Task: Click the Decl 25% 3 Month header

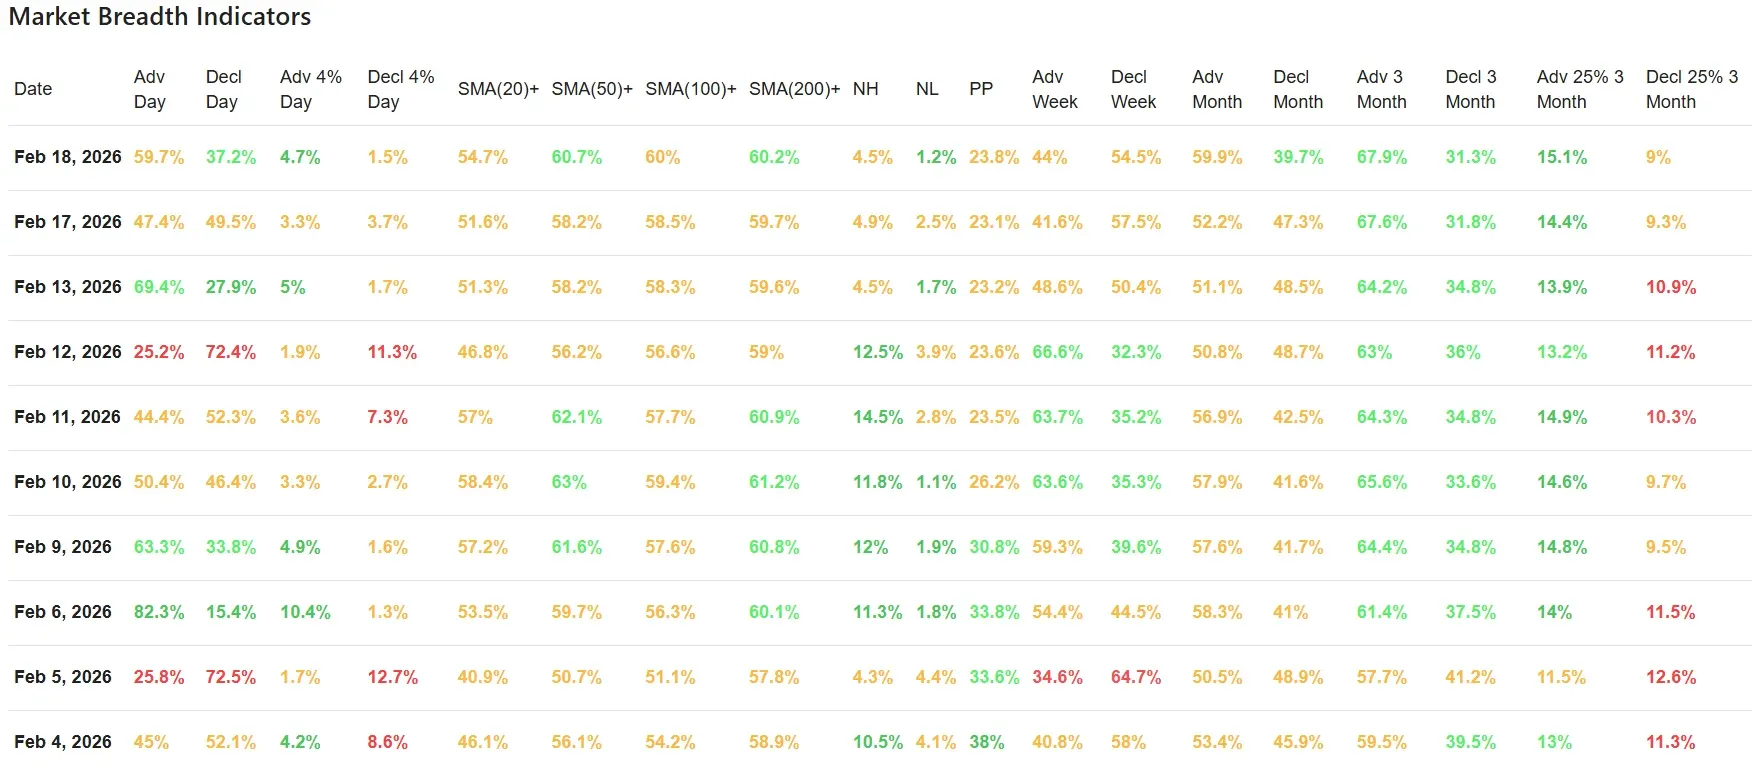Action: (1691, 89)
